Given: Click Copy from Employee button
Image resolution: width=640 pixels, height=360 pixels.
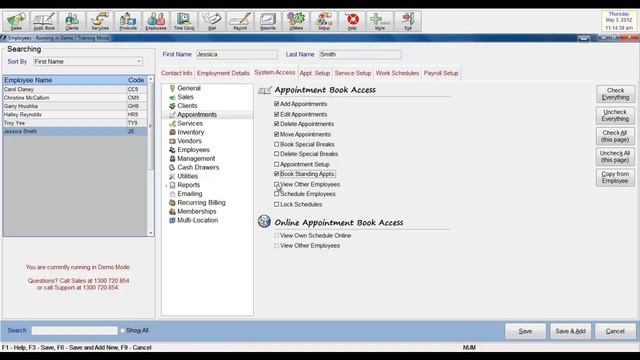Looking at the screenshot, I should point(615,177).
